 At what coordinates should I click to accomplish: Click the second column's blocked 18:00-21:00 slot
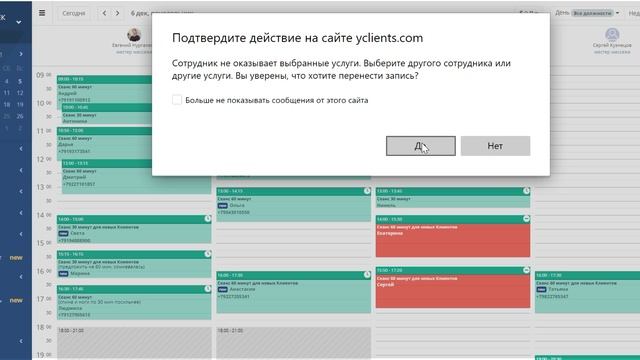(x=293, y=343)
